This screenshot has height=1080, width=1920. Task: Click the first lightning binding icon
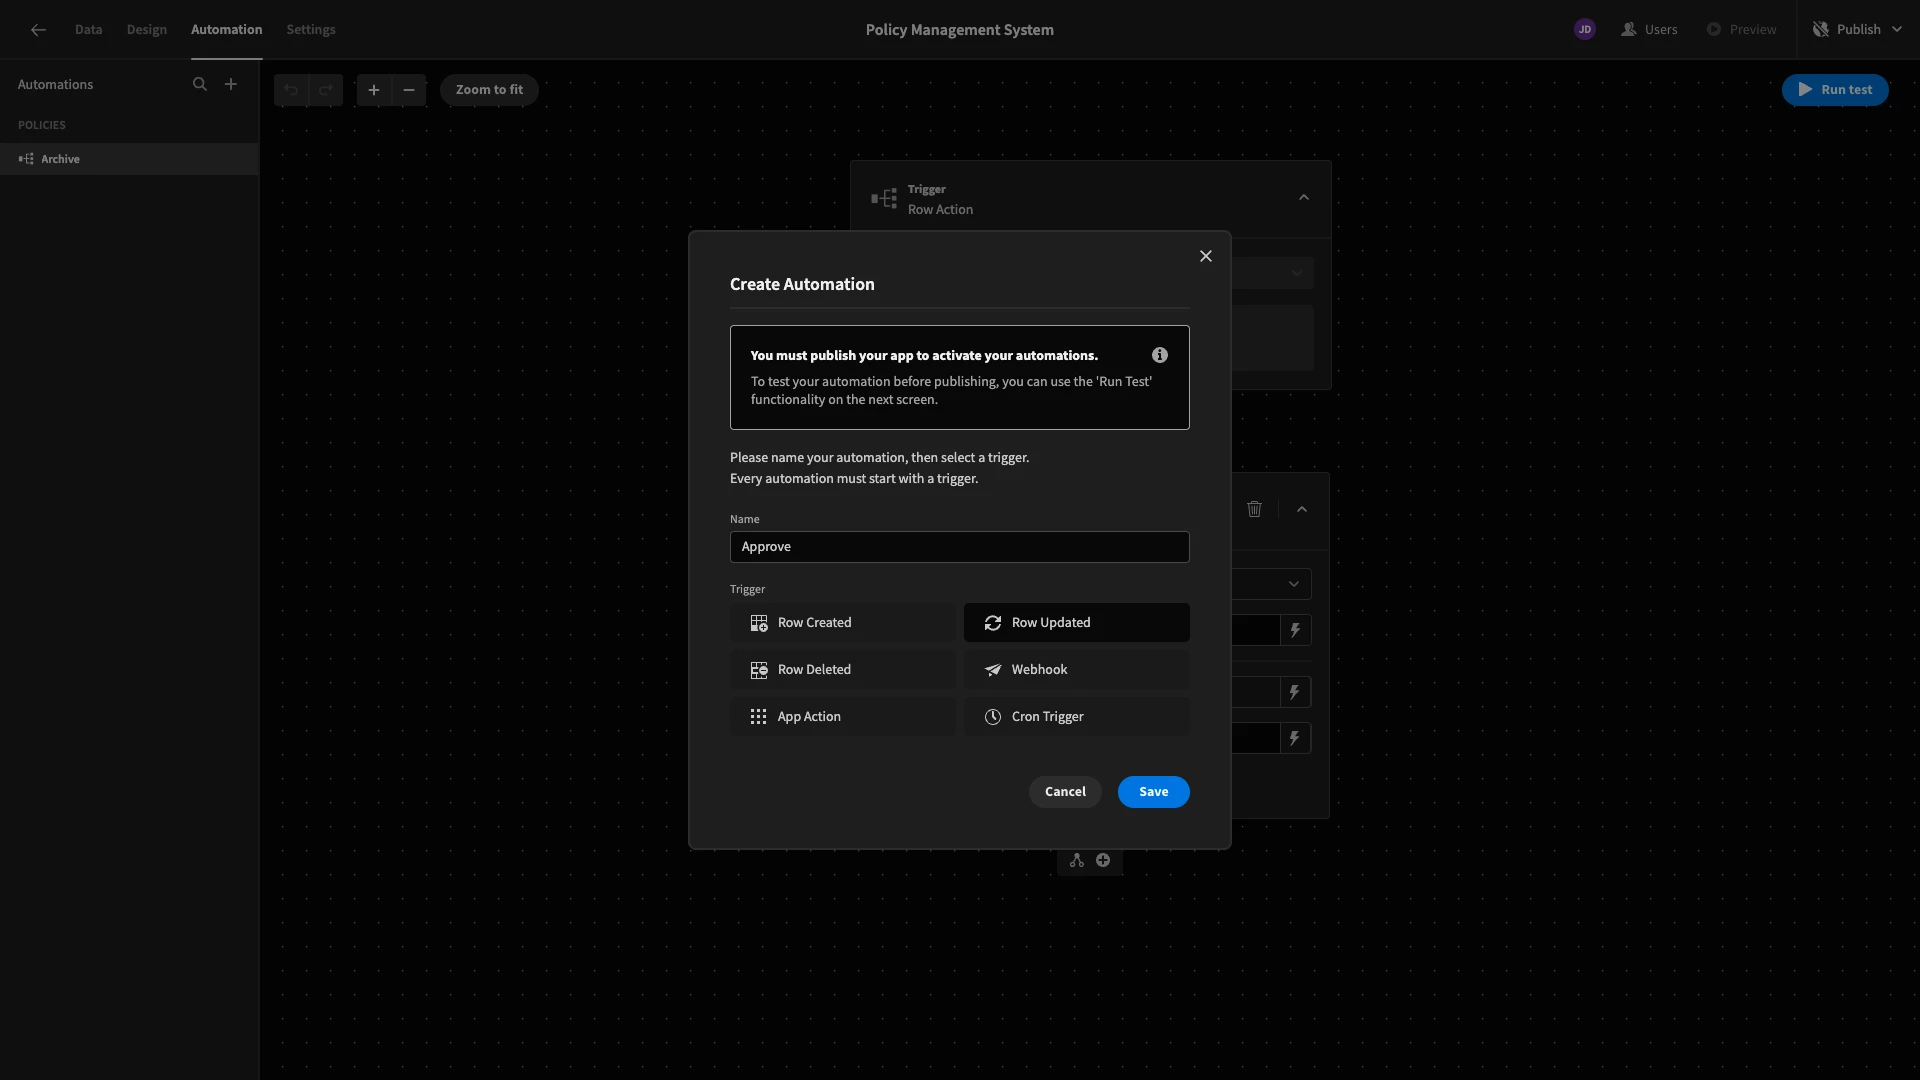1295,631
